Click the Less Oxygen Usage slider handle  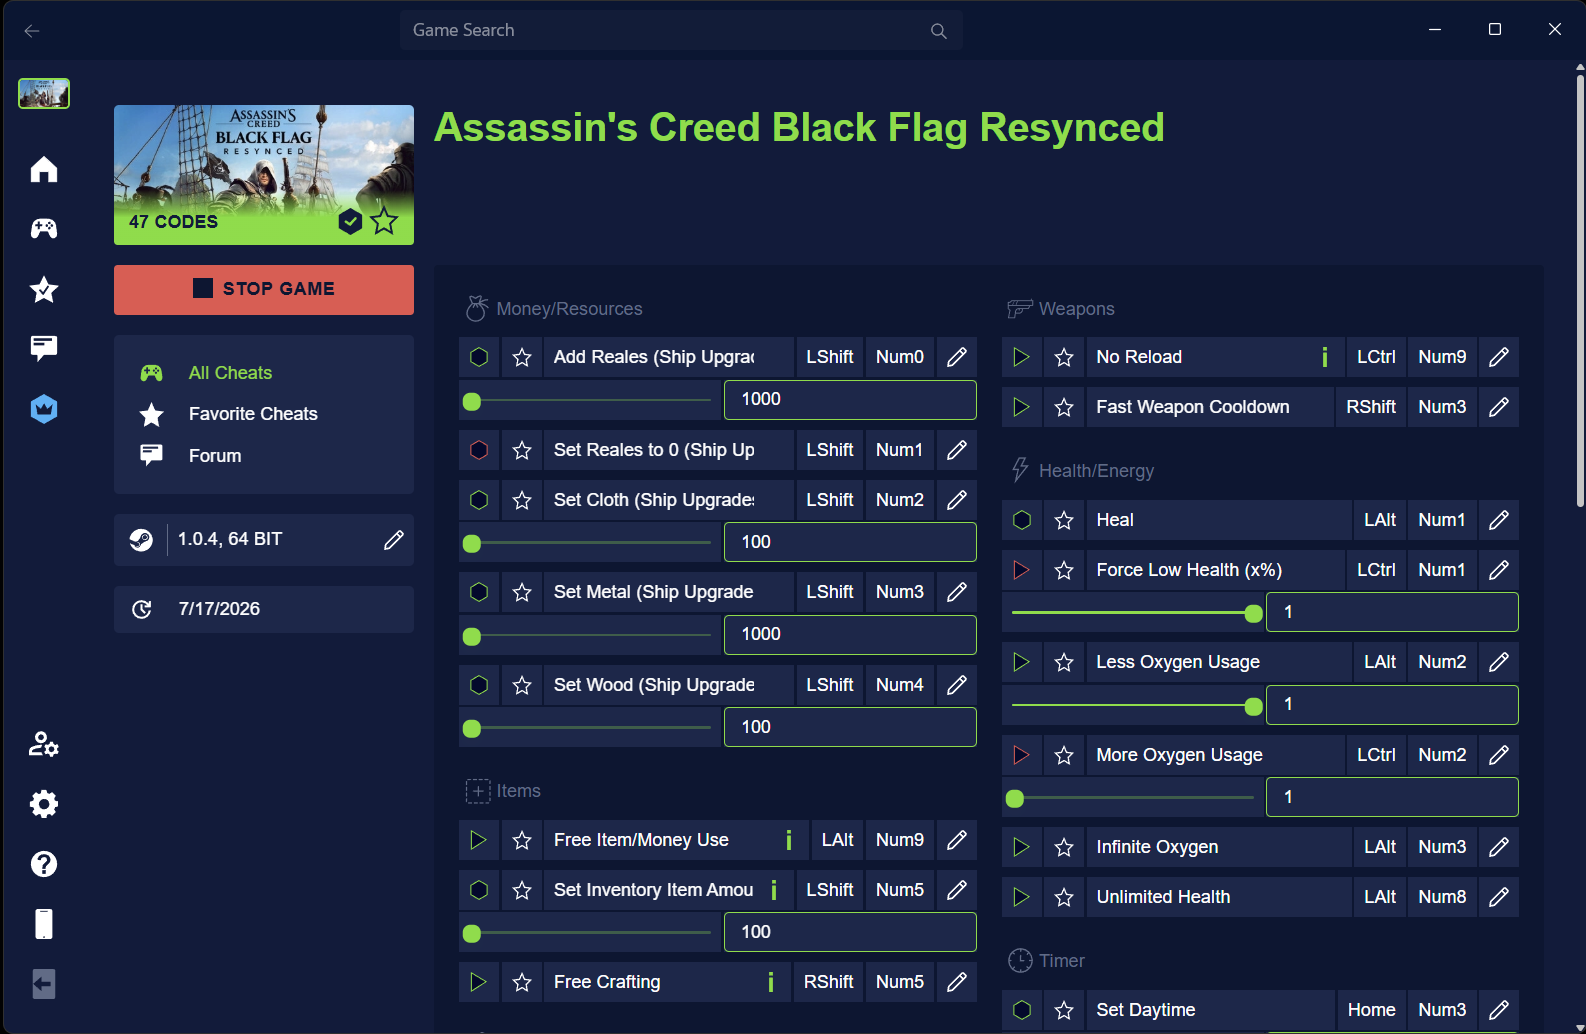tap(1254, 707)
